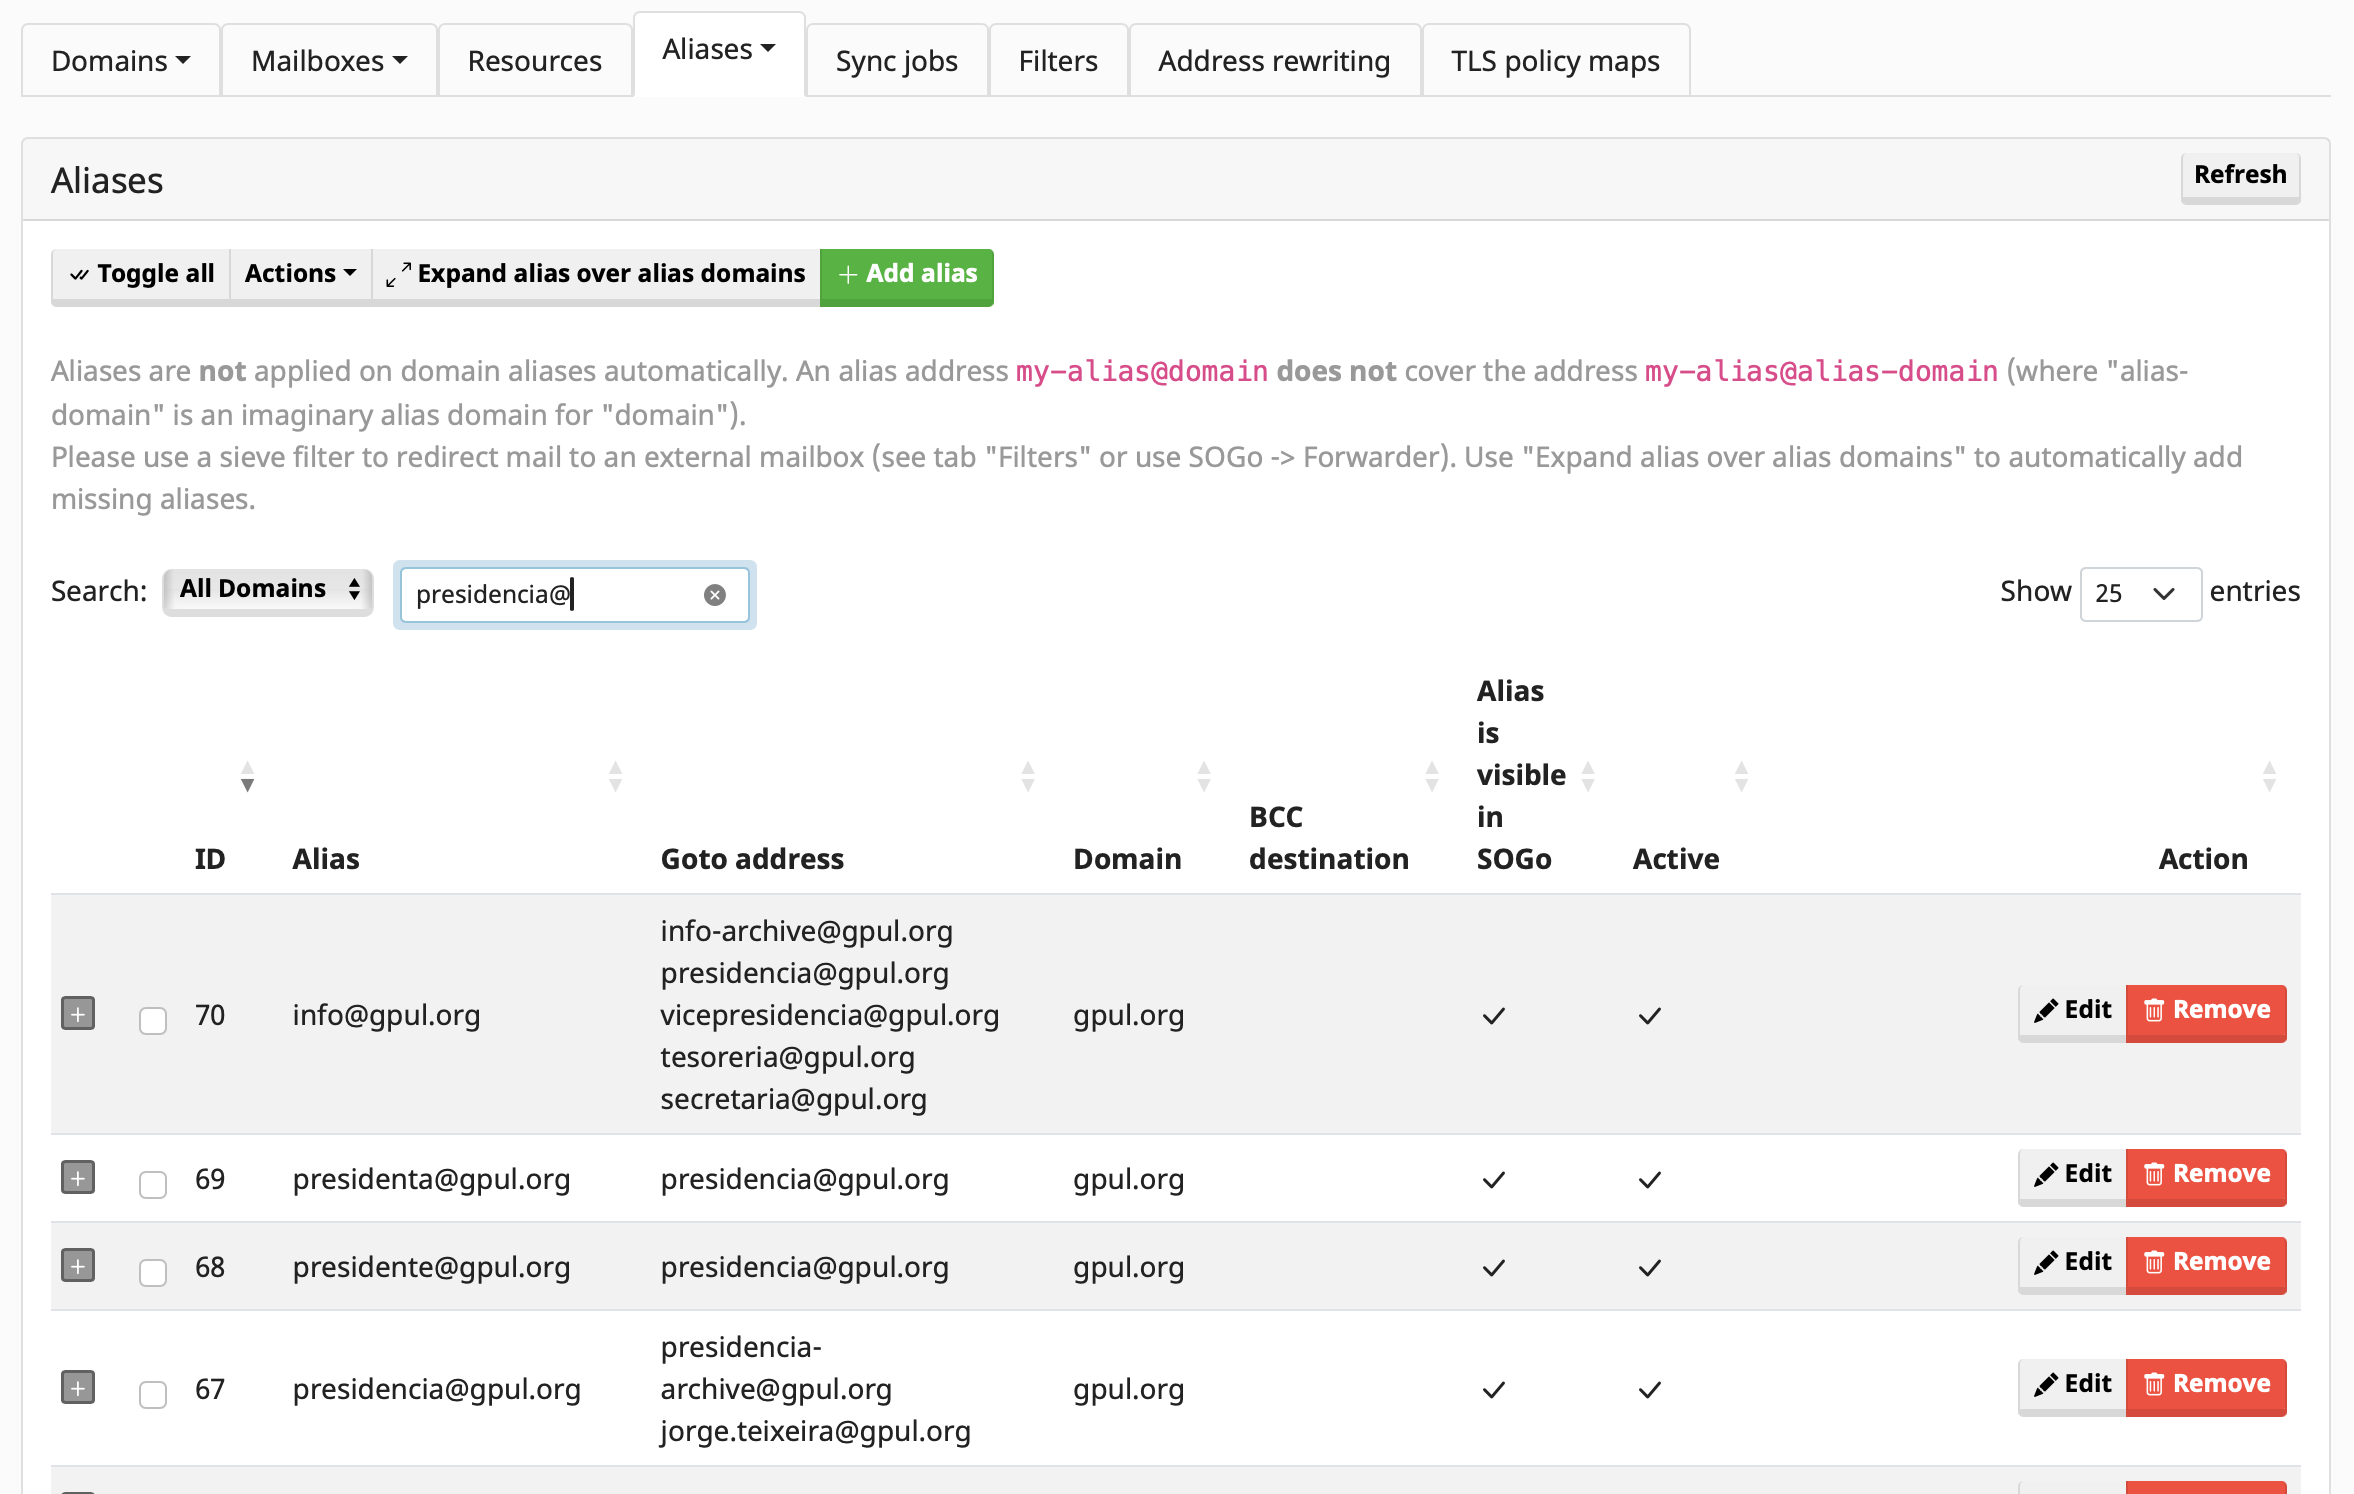
Task: Expand row details for alias ID 68
Action: pyautogui.click(x=78, y=1265)
